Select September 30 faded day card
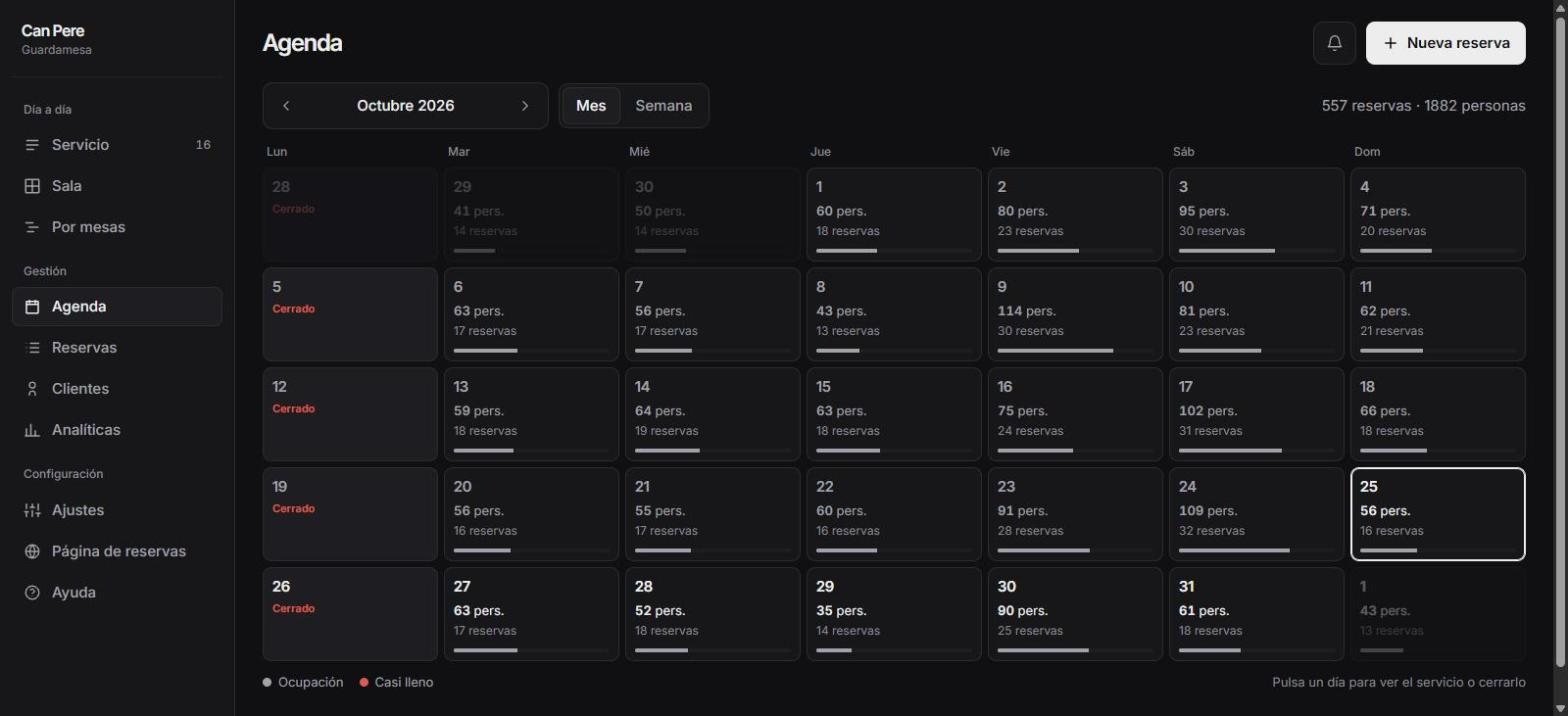Image resolution: width=1568 pixels, height=716 pixels. click(713, 214)
